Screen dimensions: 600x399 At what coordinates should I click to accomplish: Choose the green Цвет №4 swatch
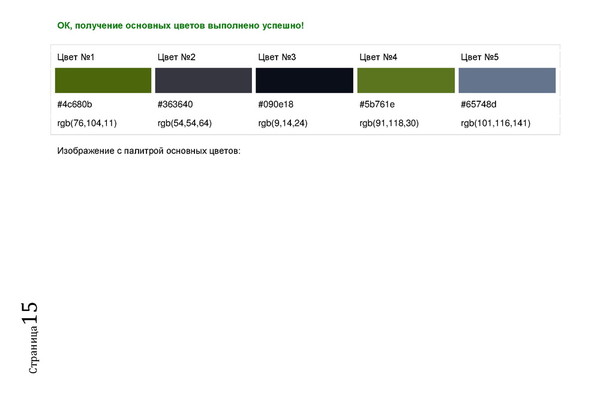406,80
